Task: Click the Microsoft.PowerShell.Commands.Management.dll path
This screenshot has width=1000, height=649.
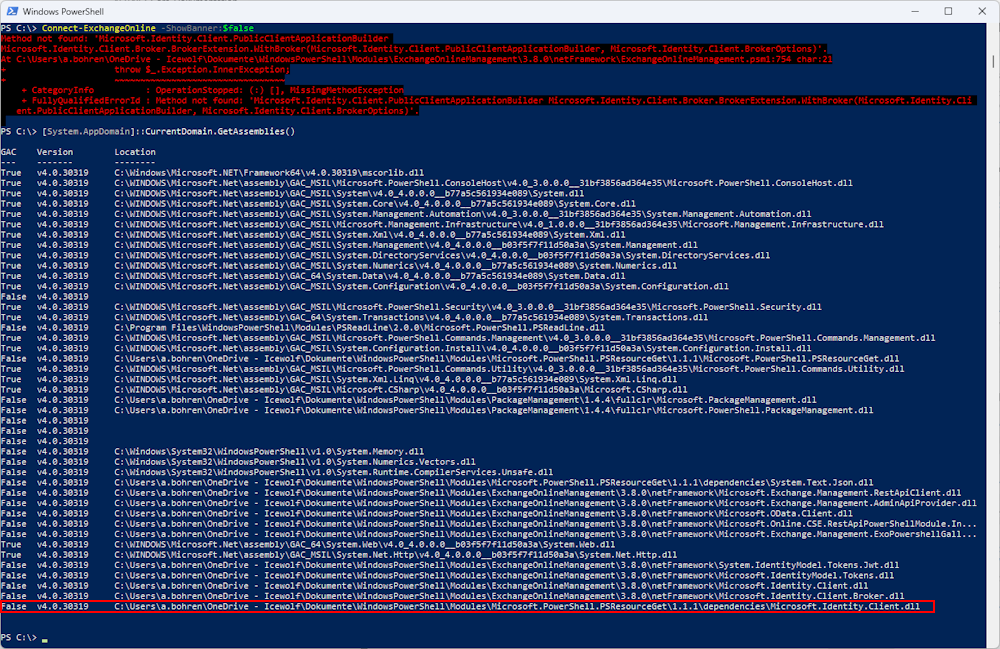Action: [x=525, y=338]
